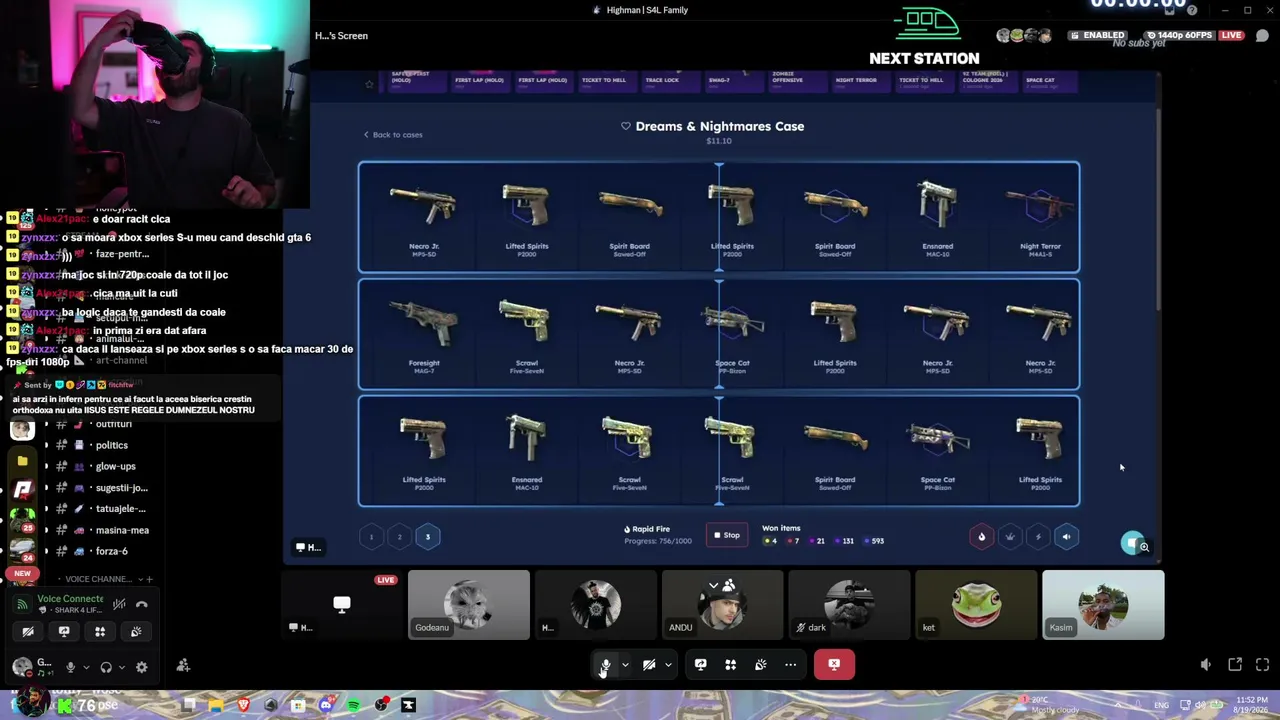Toggle noise suppression in voice panel

[119, 604]
